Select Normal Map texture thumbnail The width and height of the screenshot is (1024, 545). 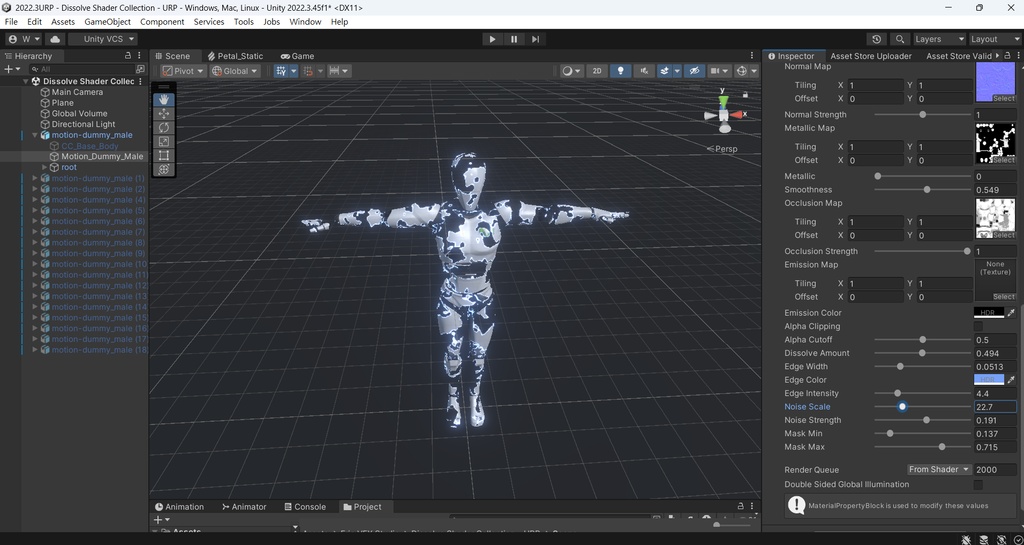995,82
